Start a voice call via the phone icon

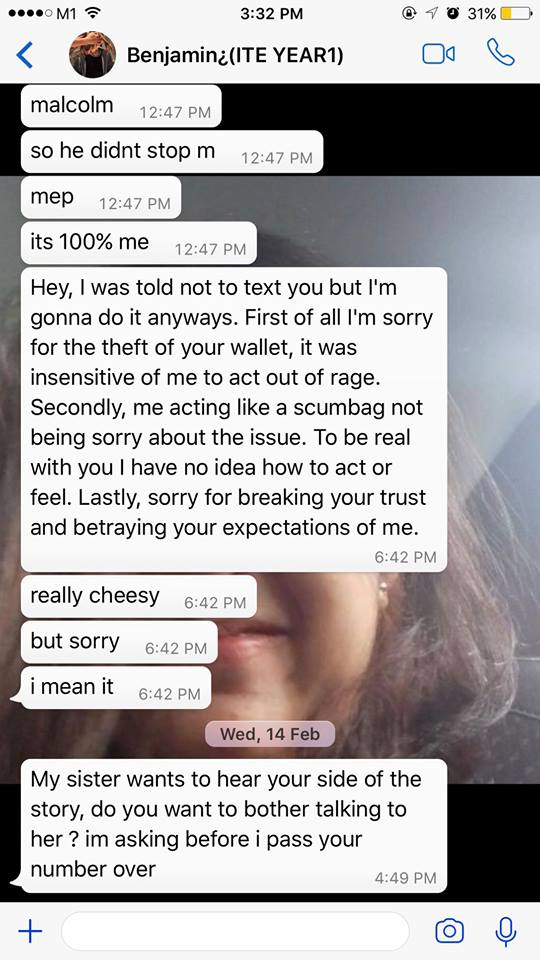[x=501, y=53]
